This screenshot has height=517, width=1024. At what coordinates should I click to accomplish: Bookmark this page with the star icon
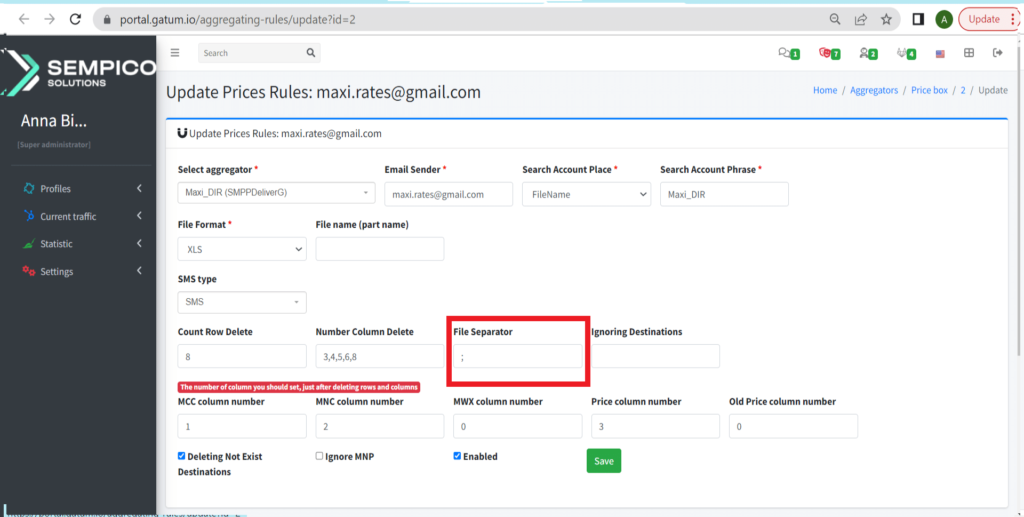886,19
